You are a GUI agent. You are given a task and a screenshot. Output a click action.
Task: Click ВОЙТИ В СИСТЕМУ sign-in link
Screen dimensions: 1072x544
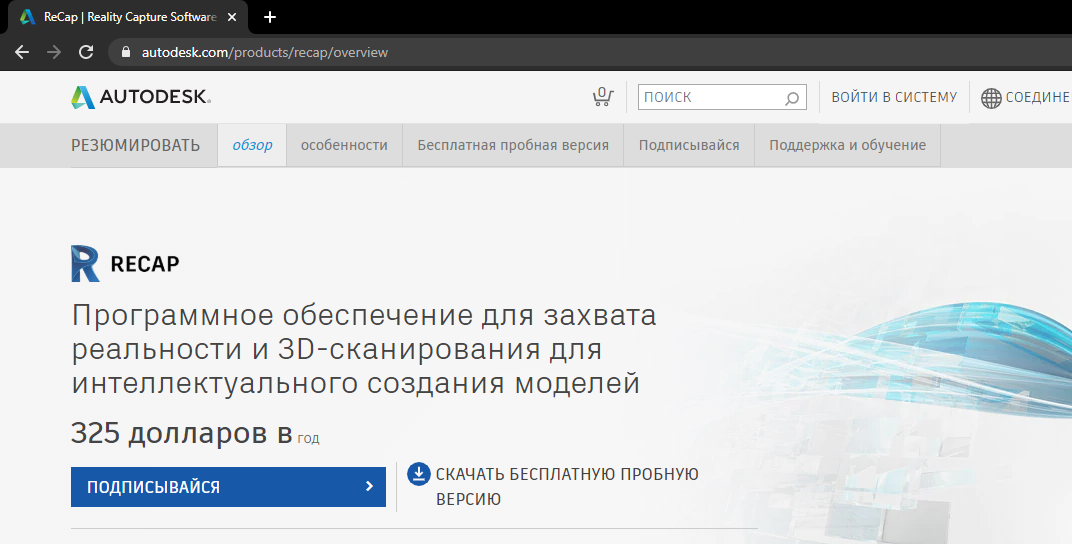click(x=894, y=97)
